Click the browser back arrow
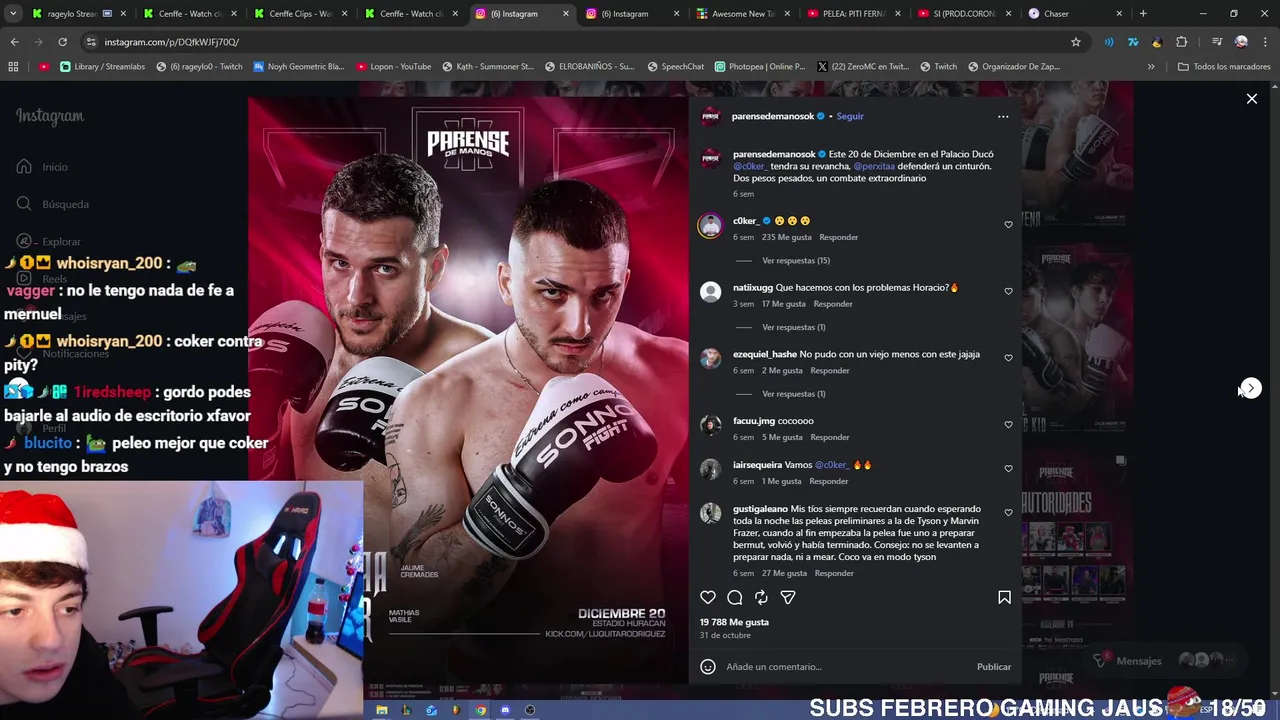Viewport: 1280px width, 720px height. tap(15, 42)
